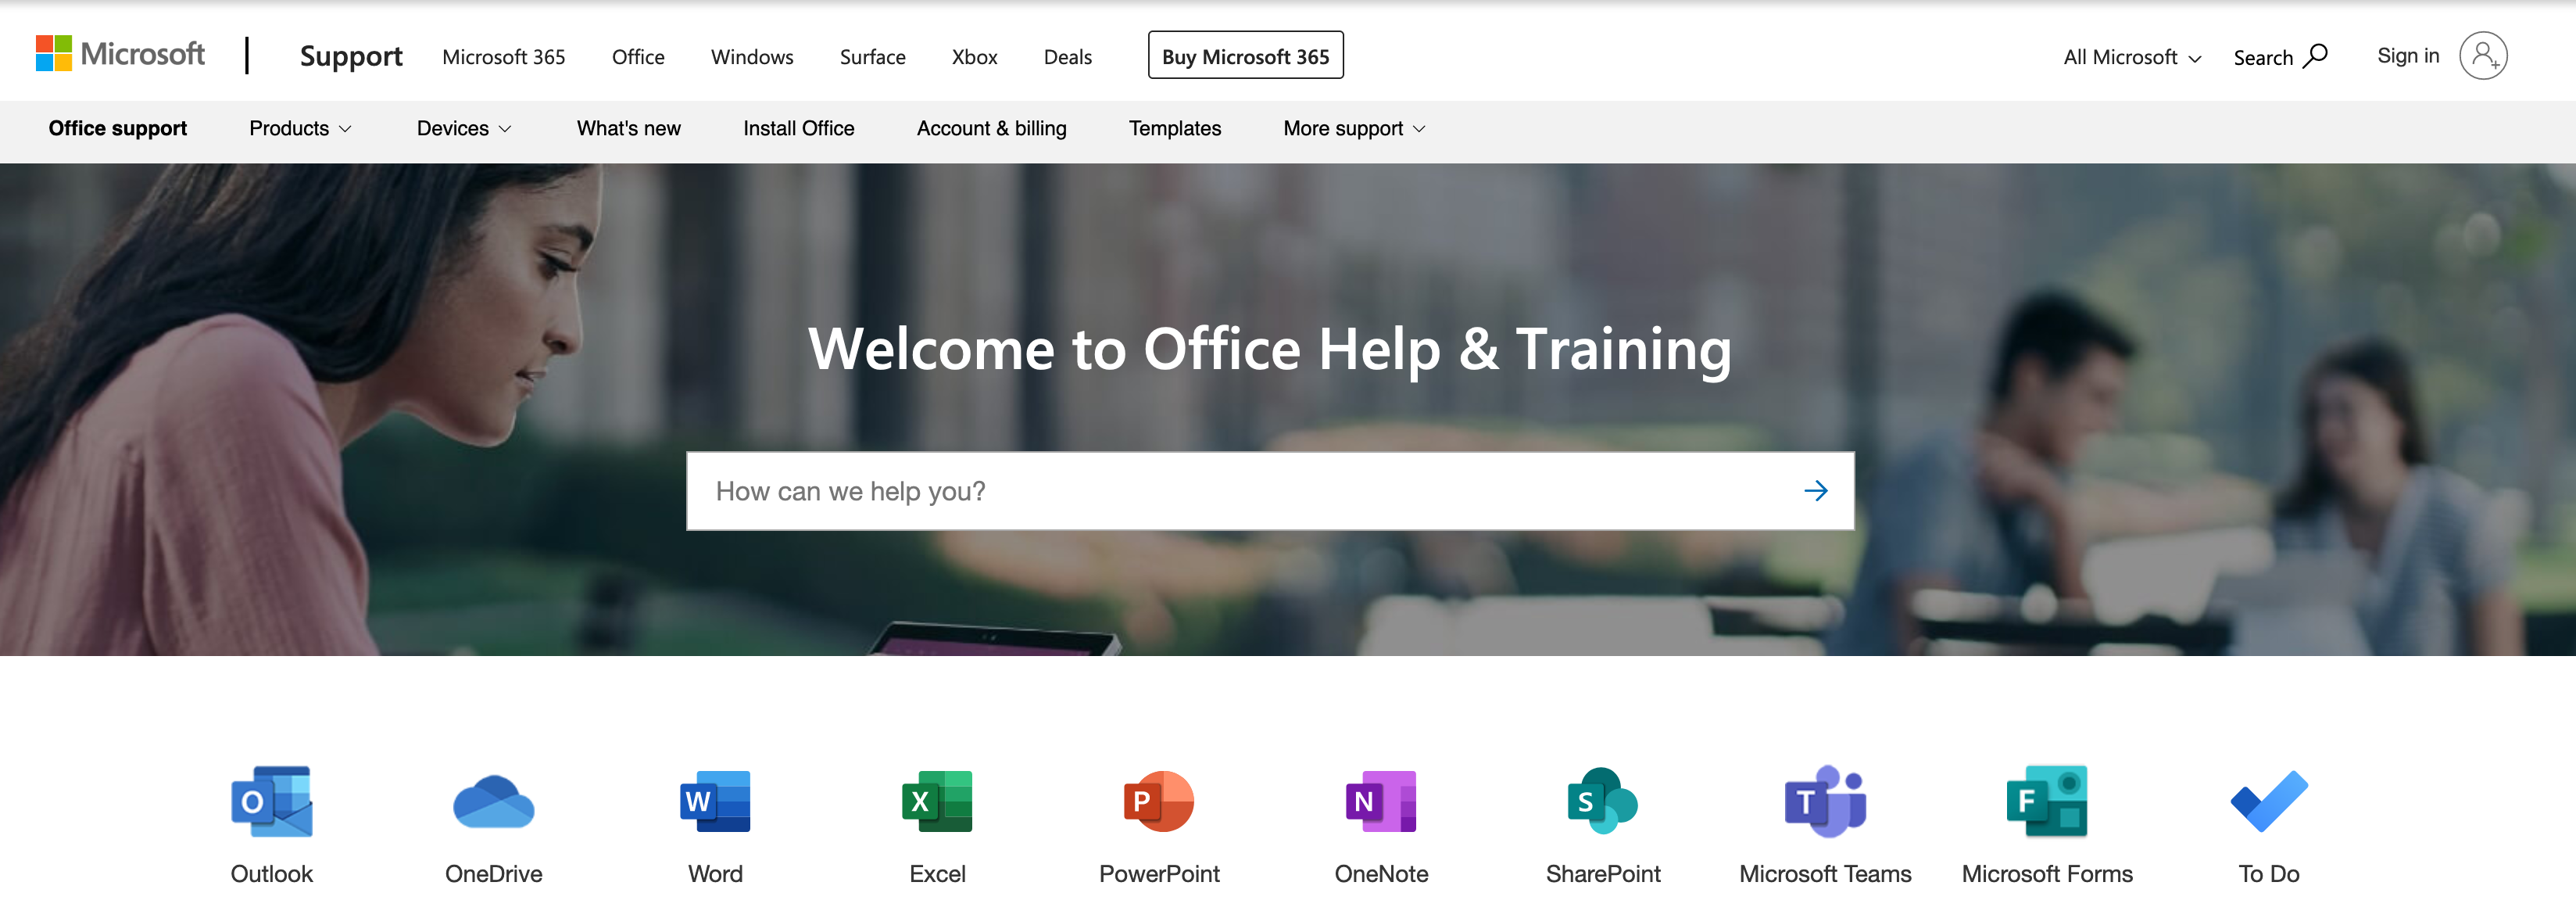The image size is (2576, 918).
Task: Click the Search magnifier icon
Action: click(2316, 56)
